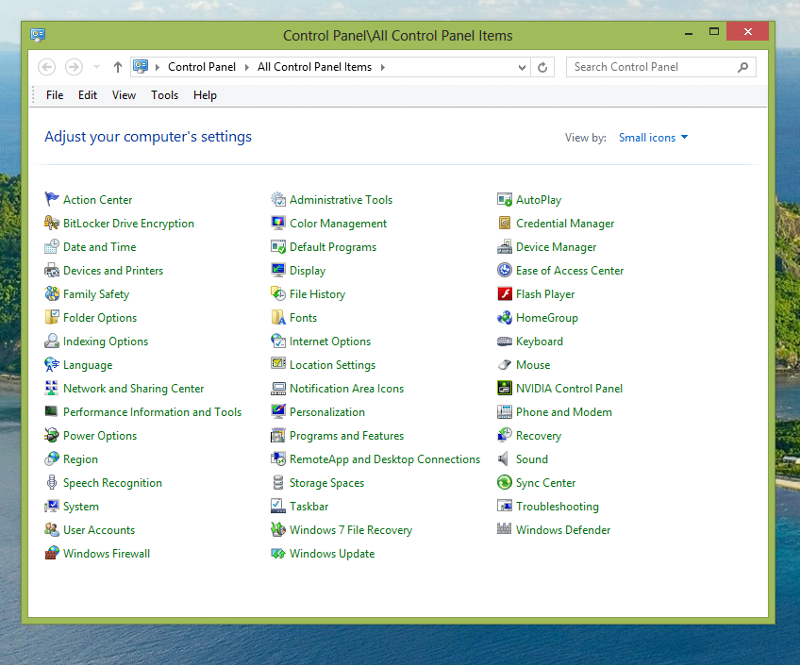Open the HomeGroup link

[x=547, y=318]
